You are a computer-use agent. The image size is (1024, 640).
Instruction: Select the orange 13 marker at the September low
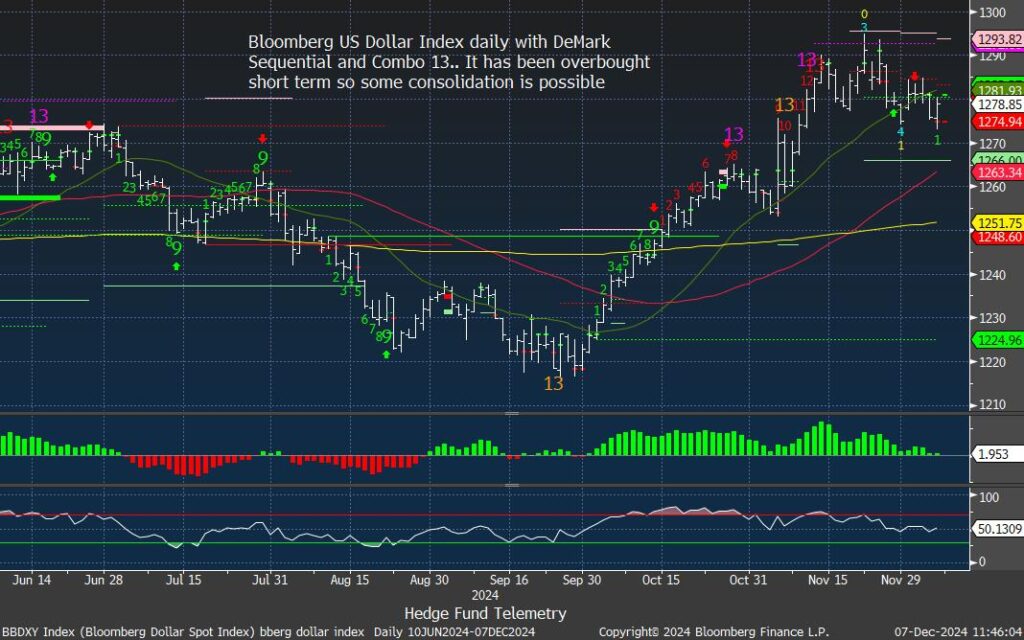pos(553,383)
